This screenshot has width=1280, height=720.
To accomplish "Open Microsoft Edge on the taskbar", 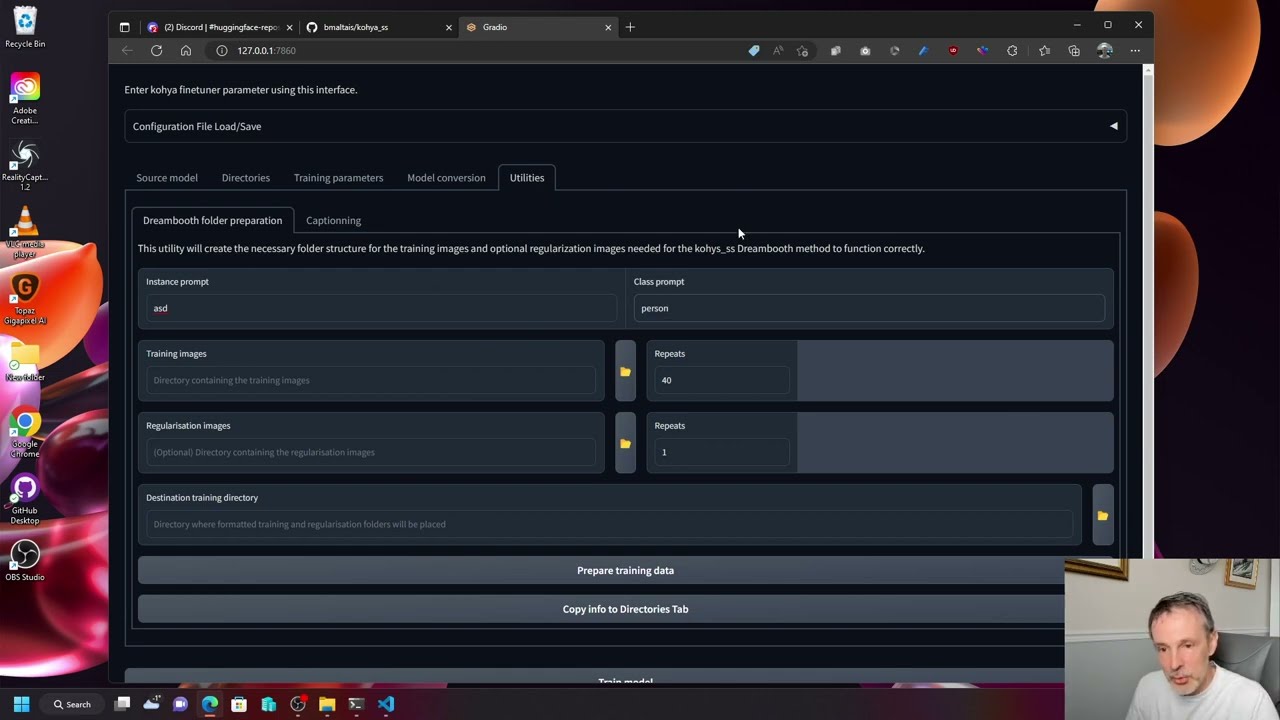I will click(210, 704).
